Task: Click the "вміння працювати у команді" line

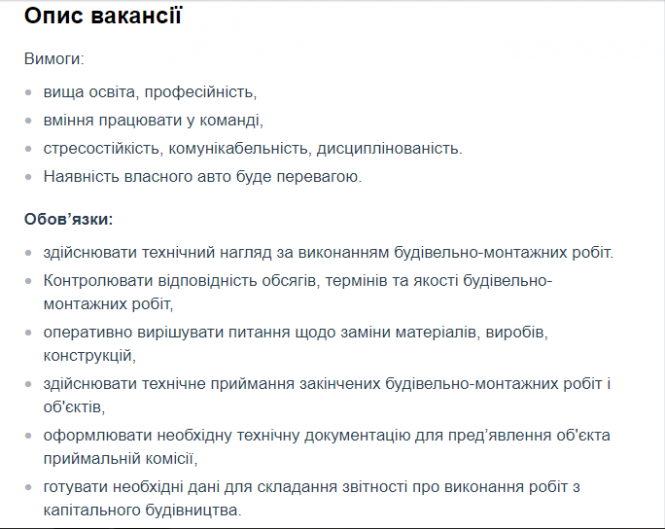Action: (152, 120)
